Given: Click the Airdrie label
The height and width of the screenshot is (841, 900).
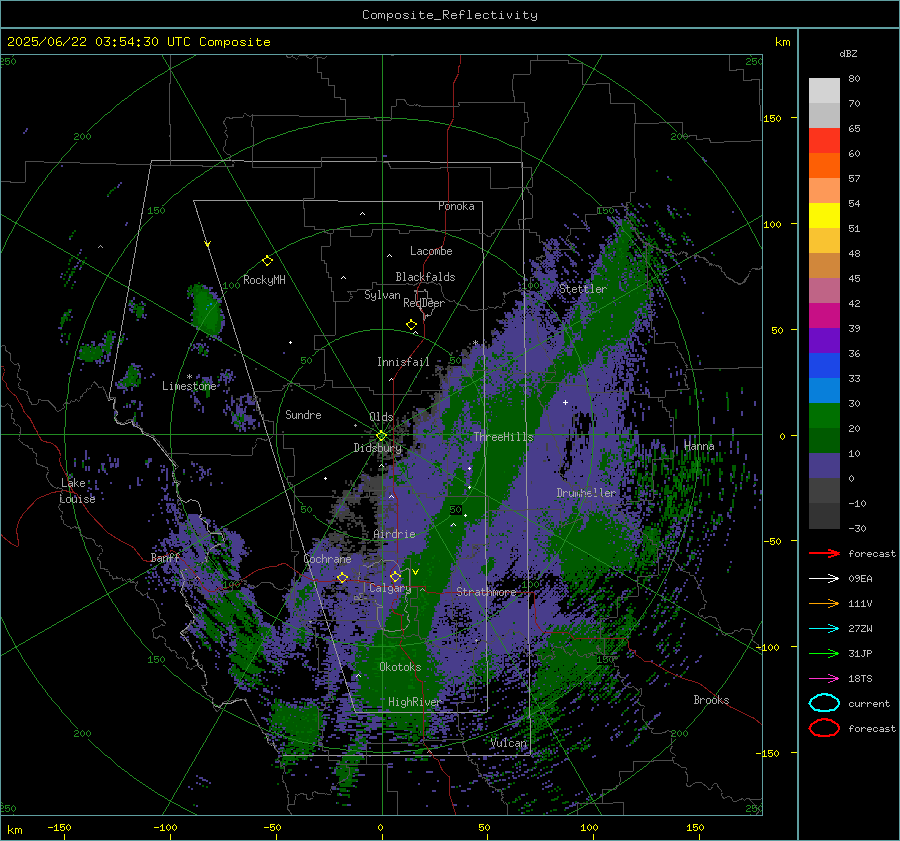Looking at the screenshot, I should pyautogui.click(x=394, y=534).
